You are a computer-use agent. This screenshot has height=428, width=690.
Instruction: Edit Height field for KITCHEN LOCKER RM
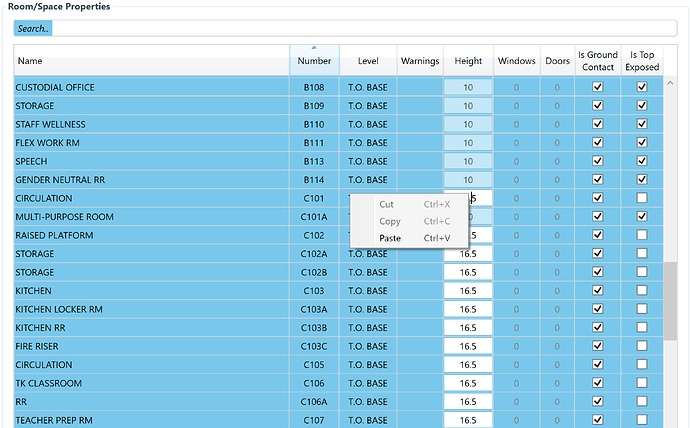(x=468, y=309)
